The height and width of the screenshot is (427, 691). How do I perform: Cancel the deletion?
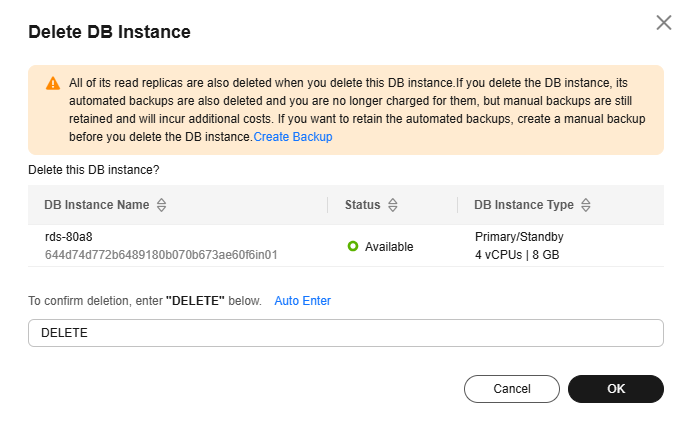(512, 389)
